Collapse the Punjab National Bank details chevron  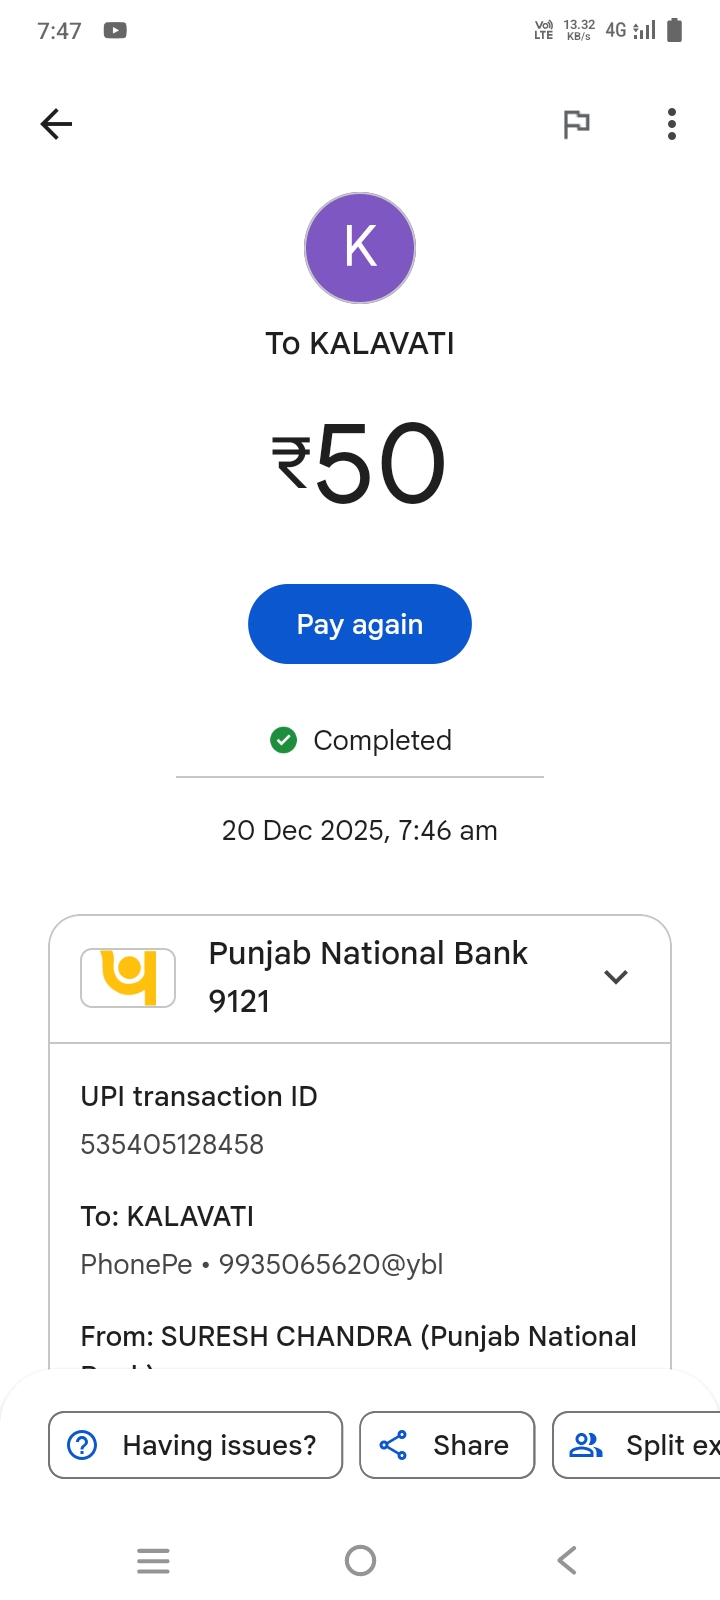point(616,977)
